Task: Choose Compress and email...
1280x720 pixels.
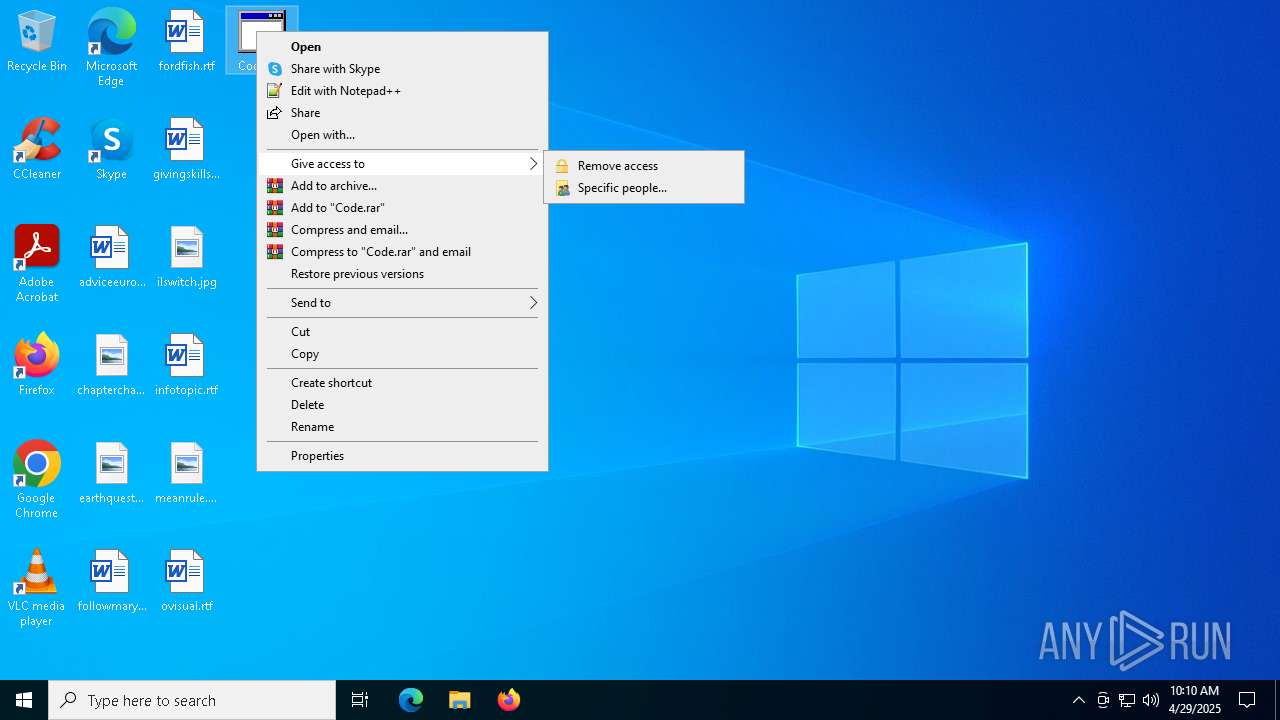Action: point(403,230)
